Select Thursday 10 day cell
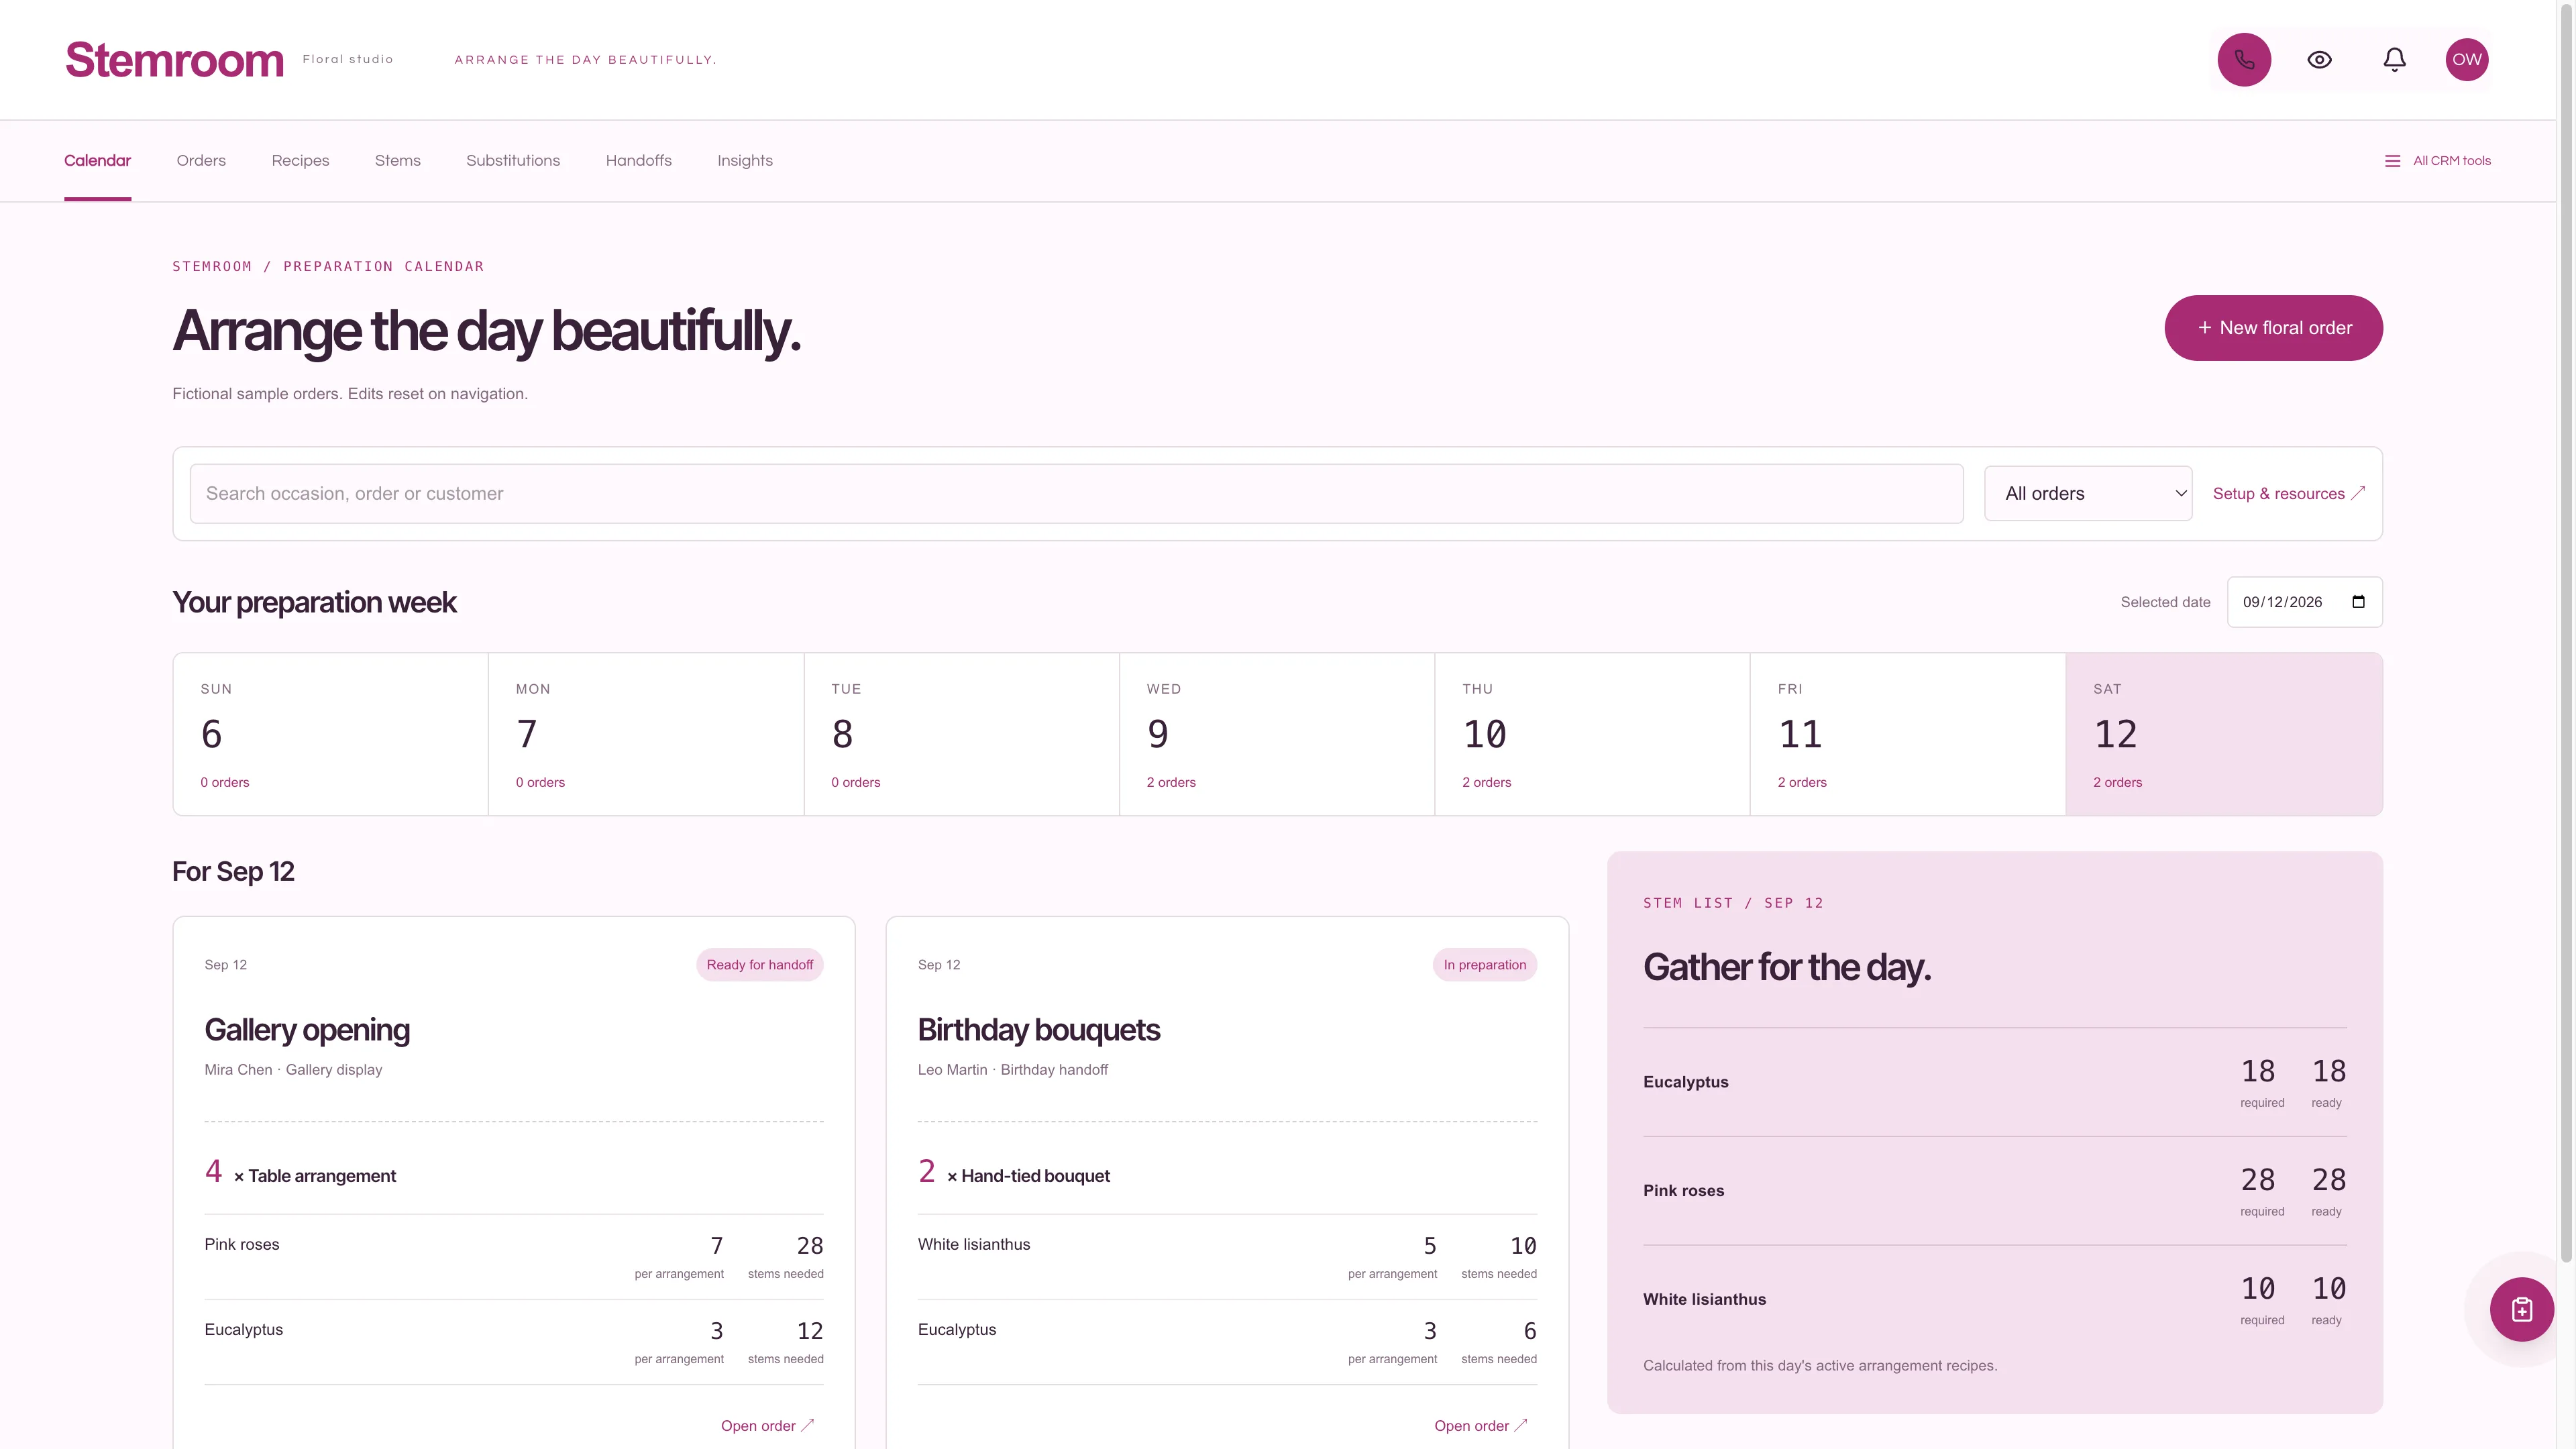This screenshot has width=2576, height=1449. pyautogui.click(x=1592, y=734)
